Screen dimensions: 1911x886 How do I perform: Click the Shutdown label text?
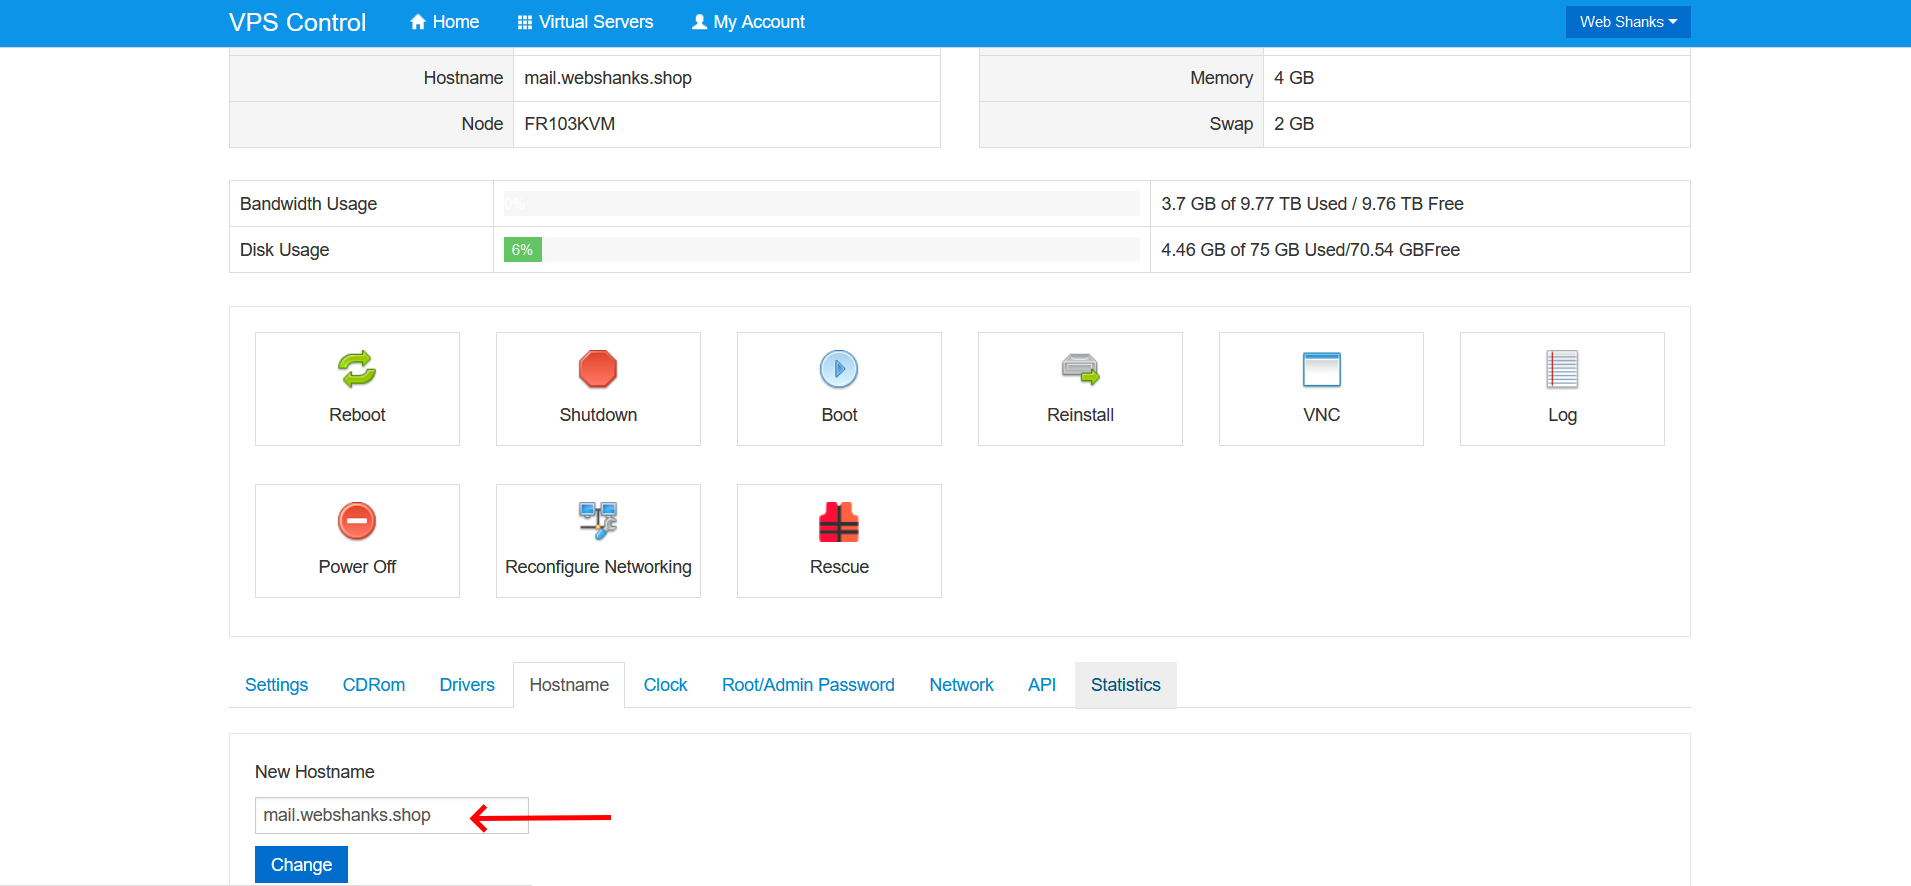598,415
